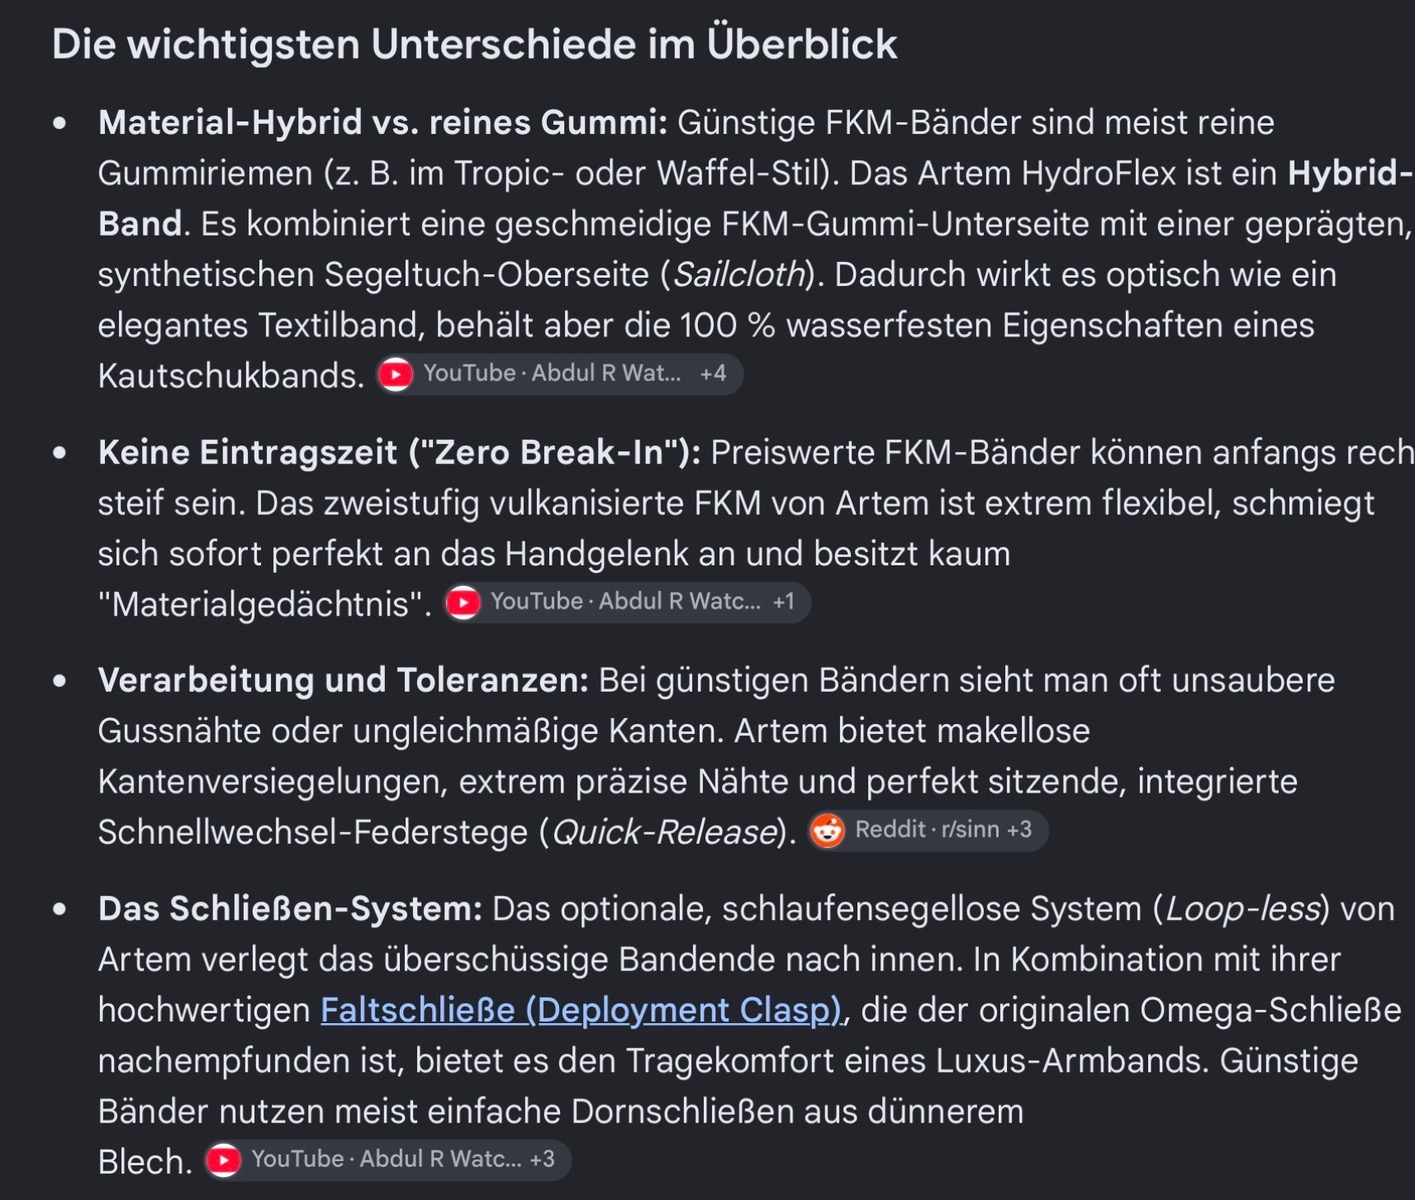Follow the 'Faltschließe (Deployment Clasp)' link

pyautogui.click(x=581, y=1010)
